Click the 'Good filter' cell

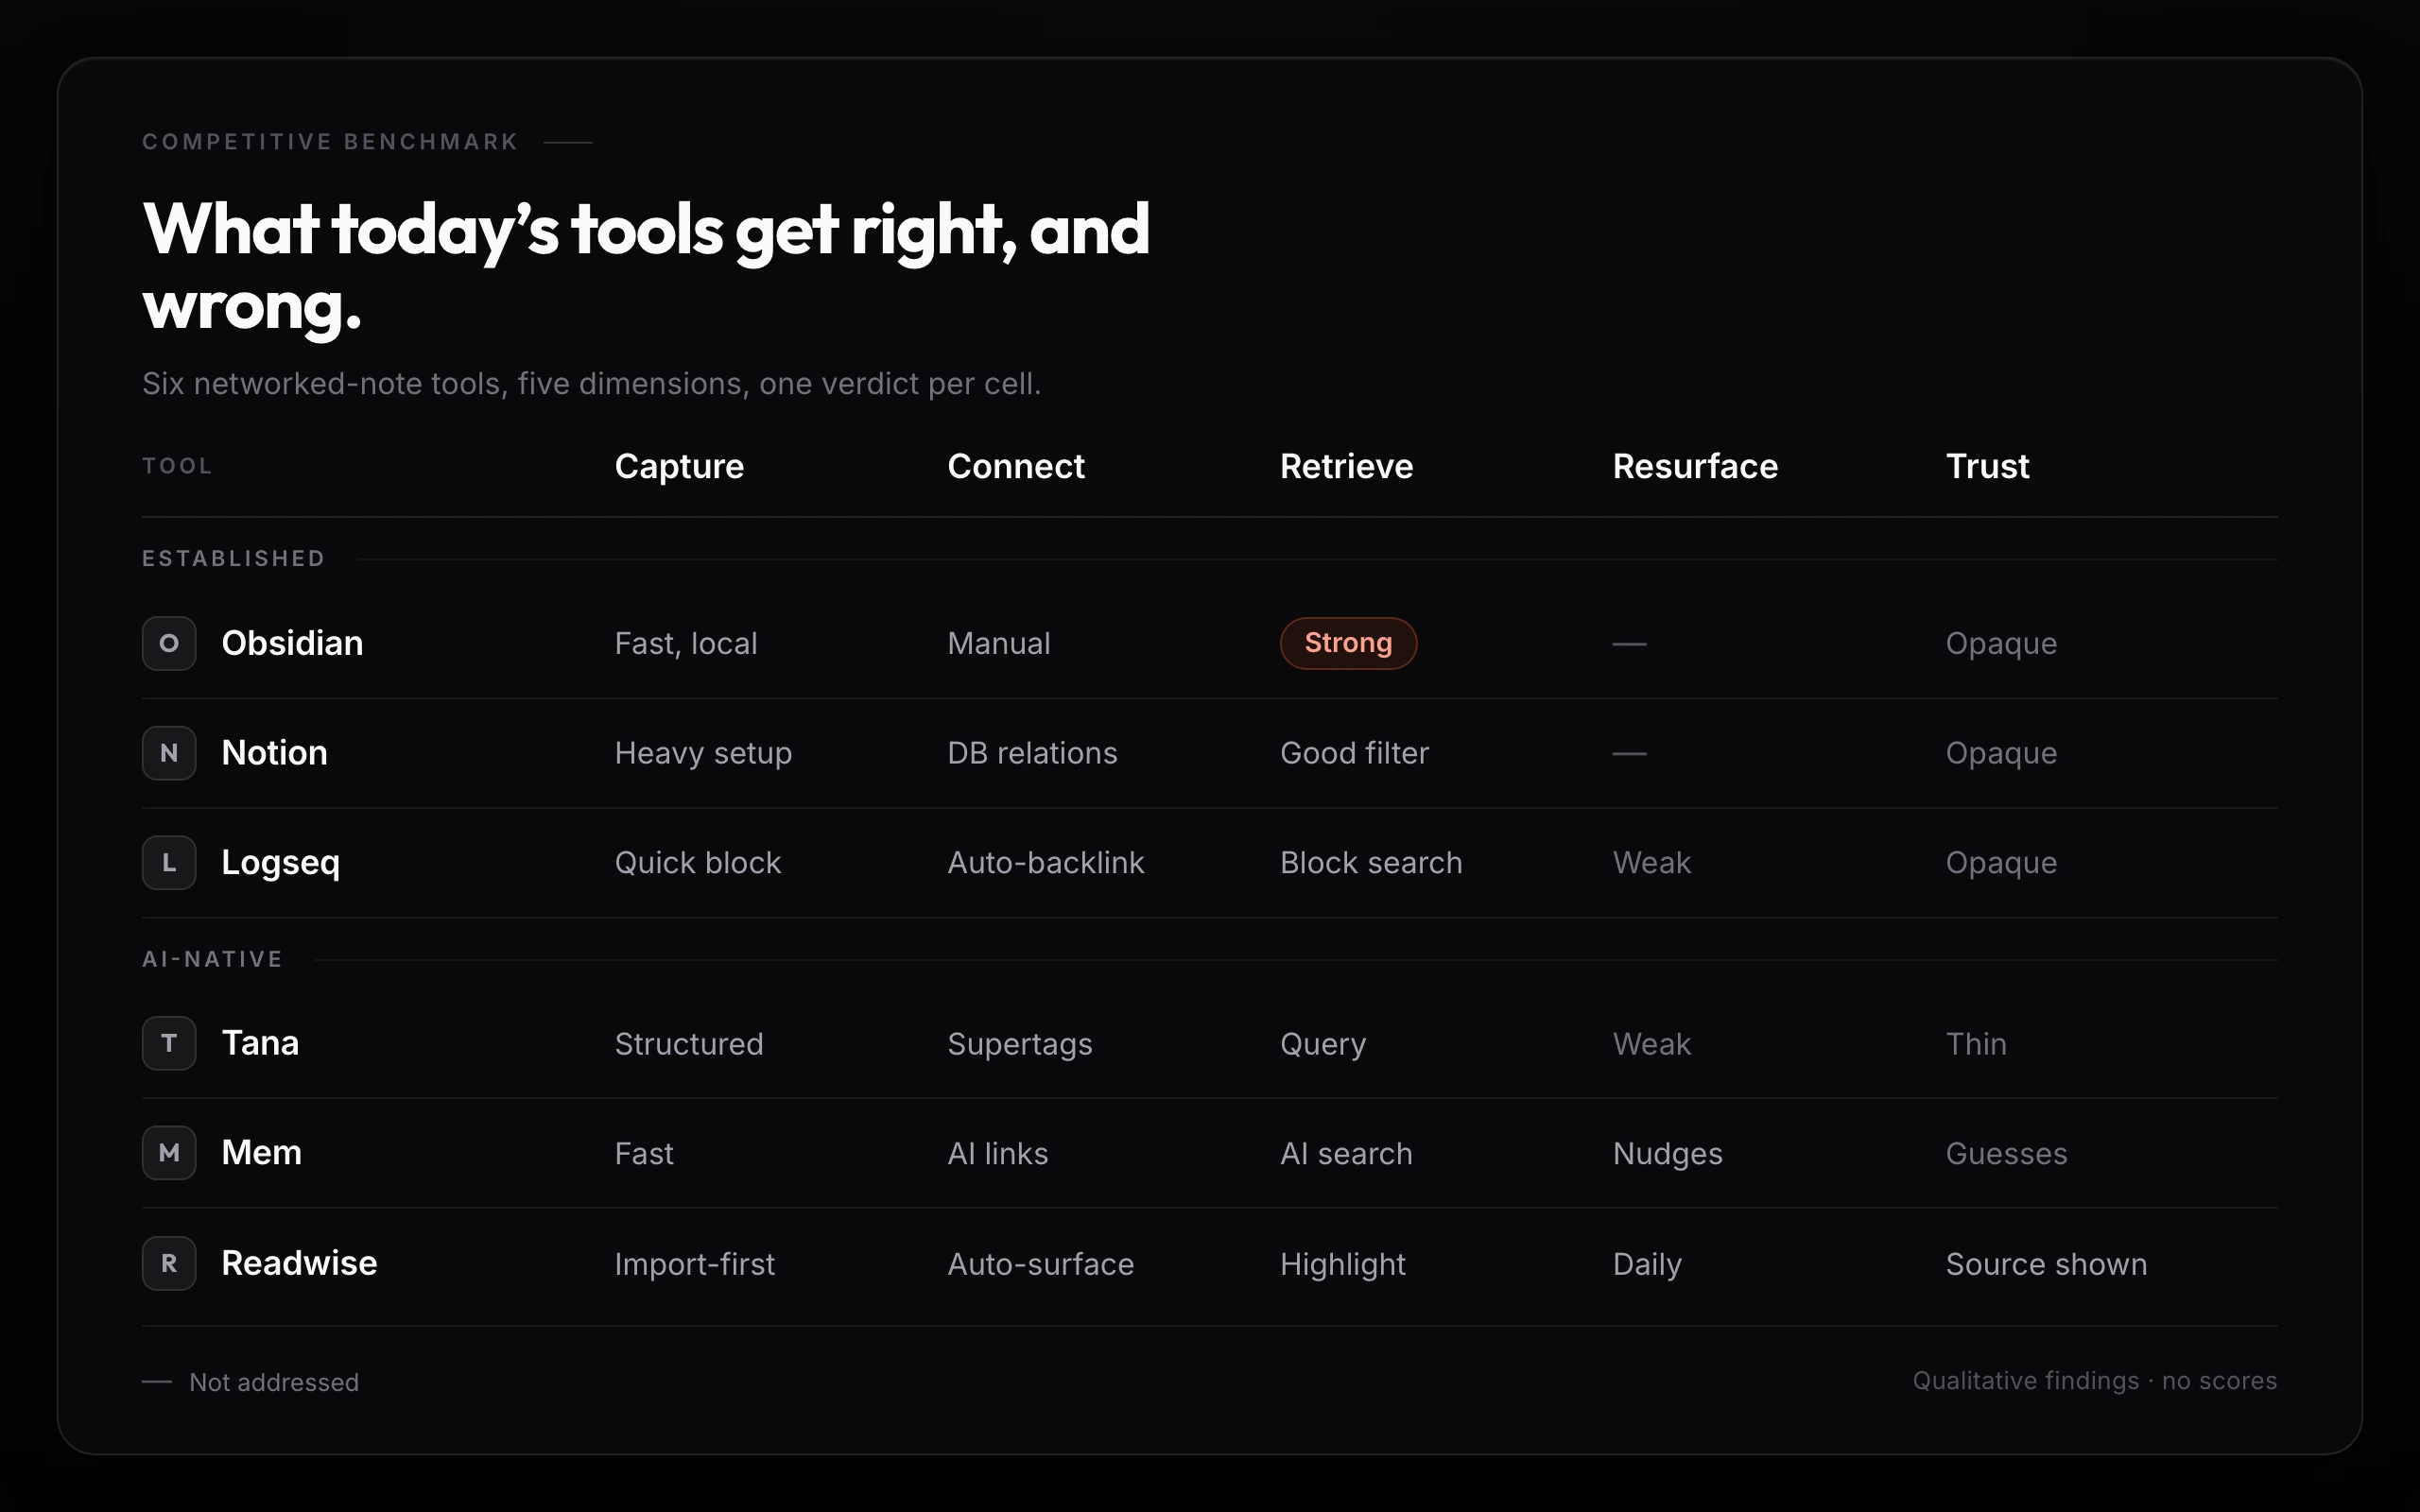[1354, 754]
